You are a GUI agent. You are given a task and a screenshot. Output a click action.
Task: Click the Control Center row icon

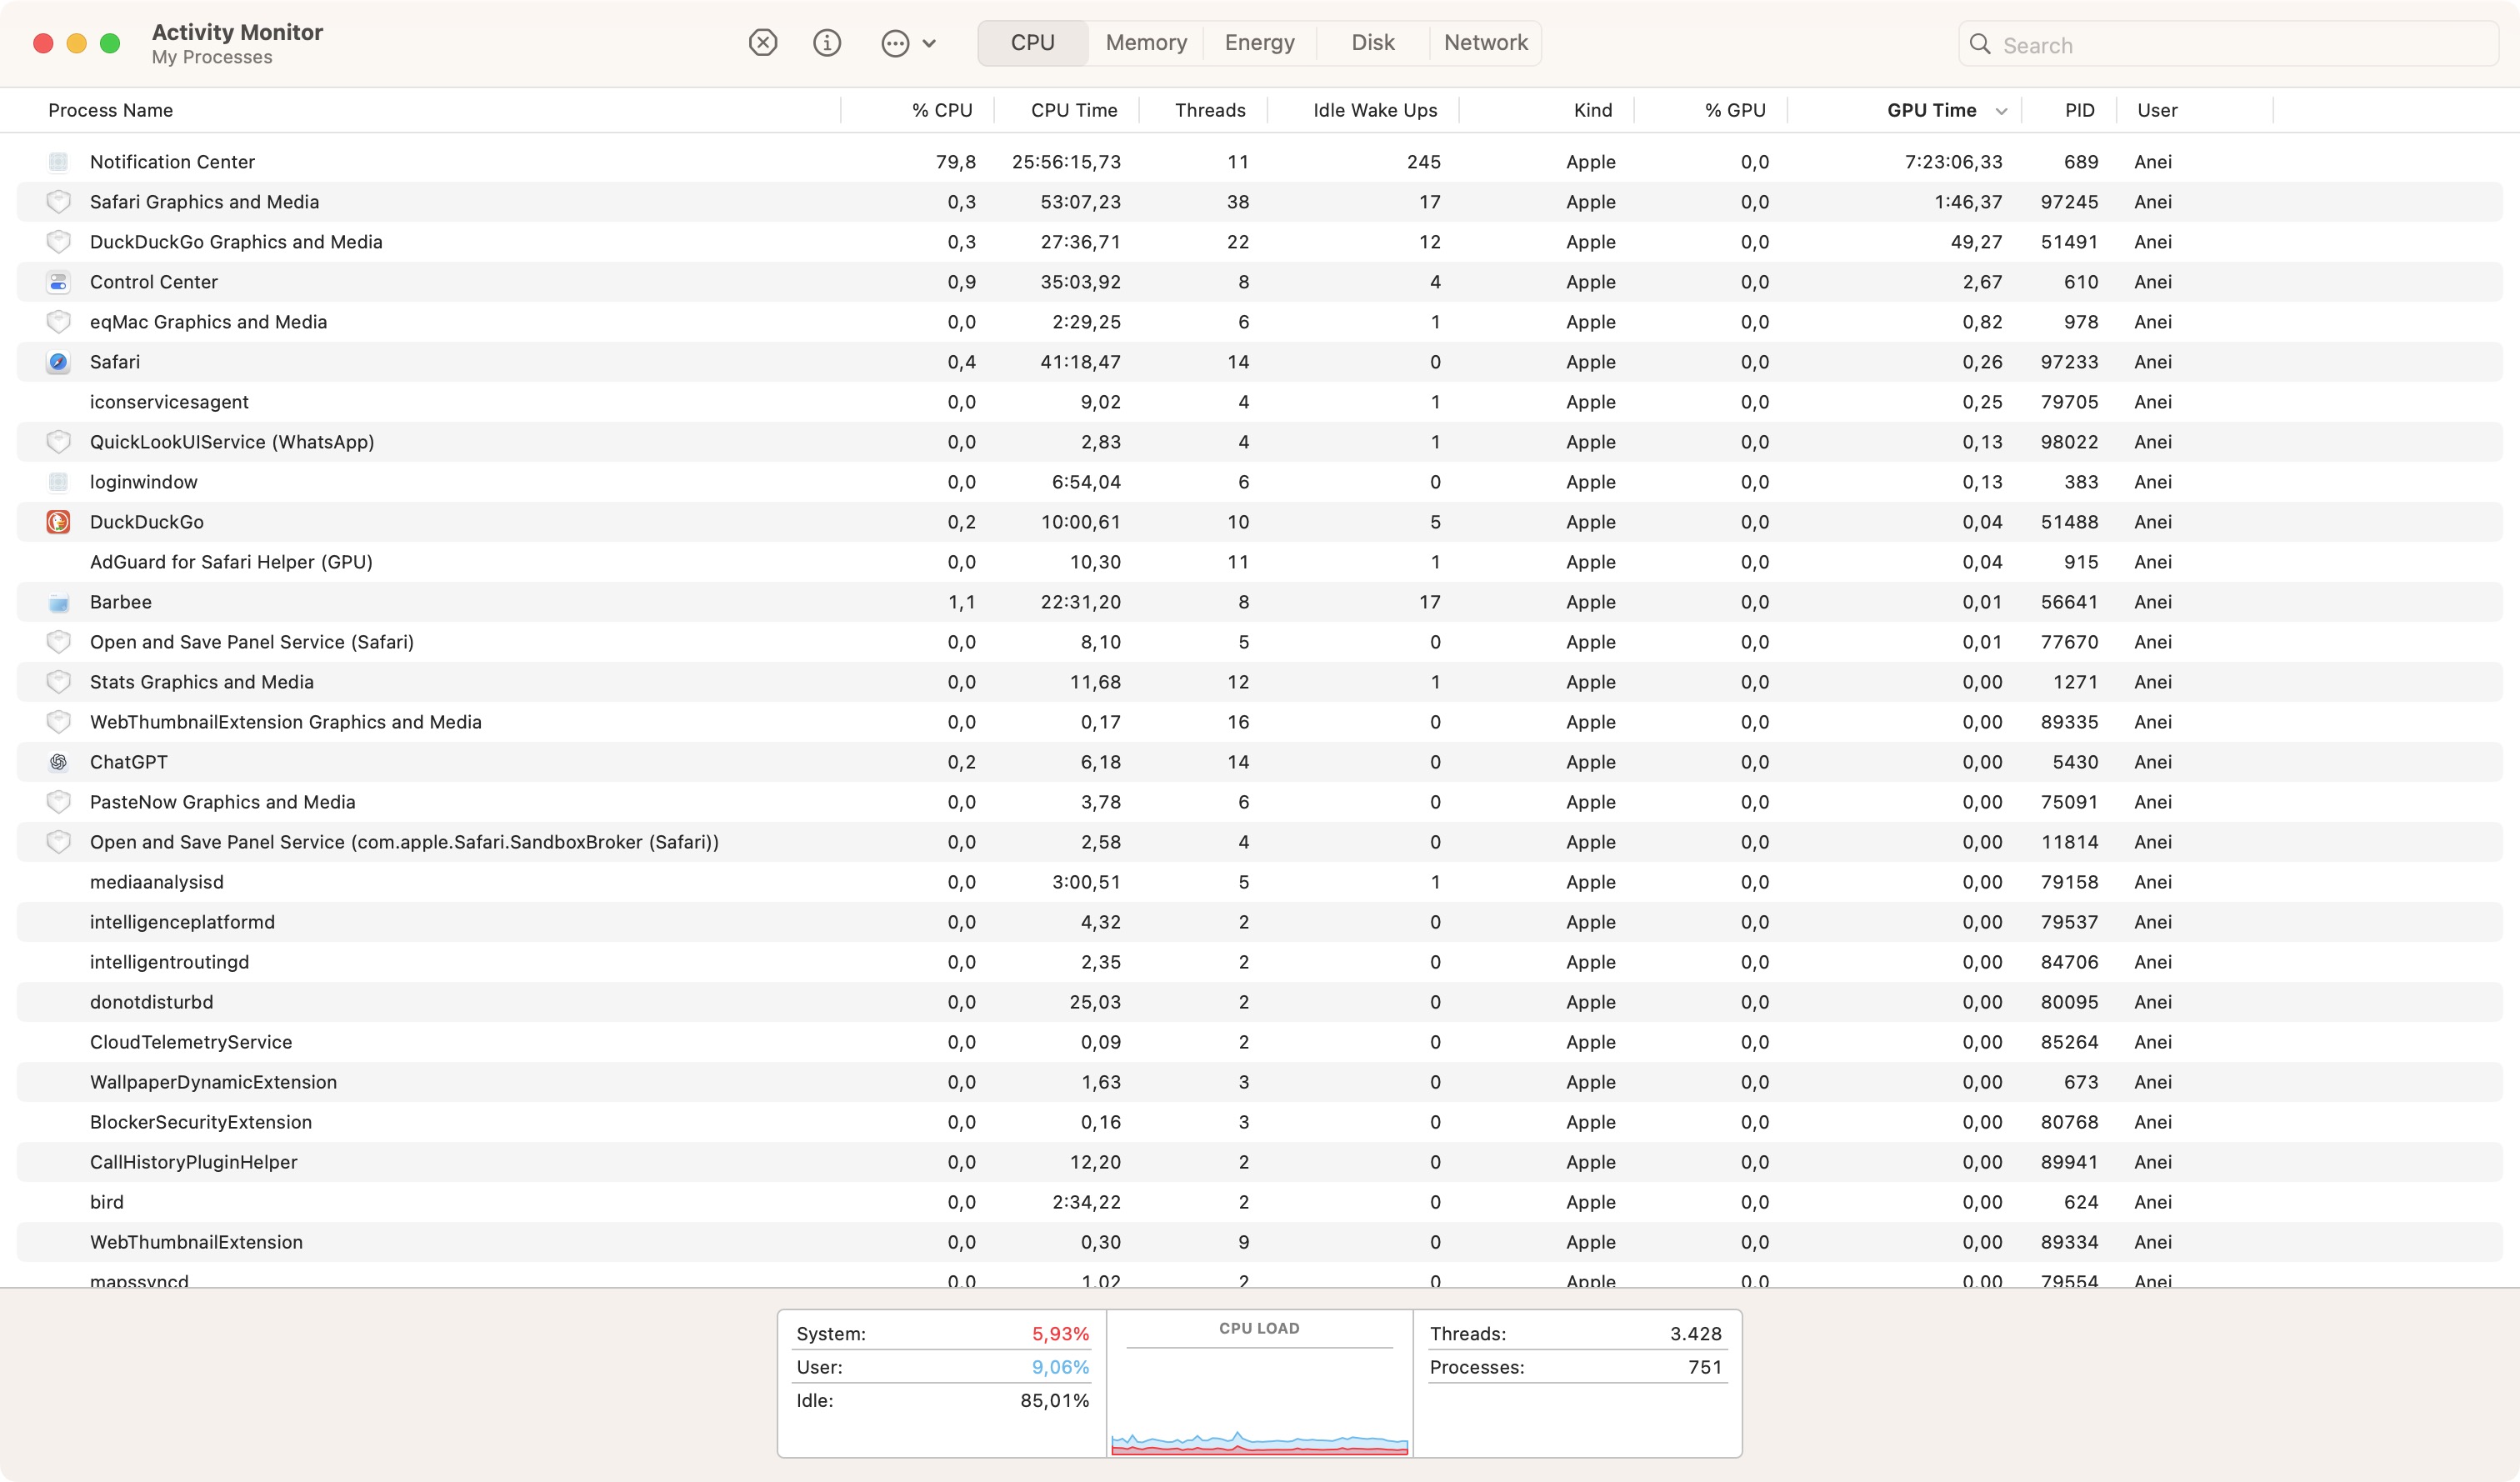coord(58,282)
